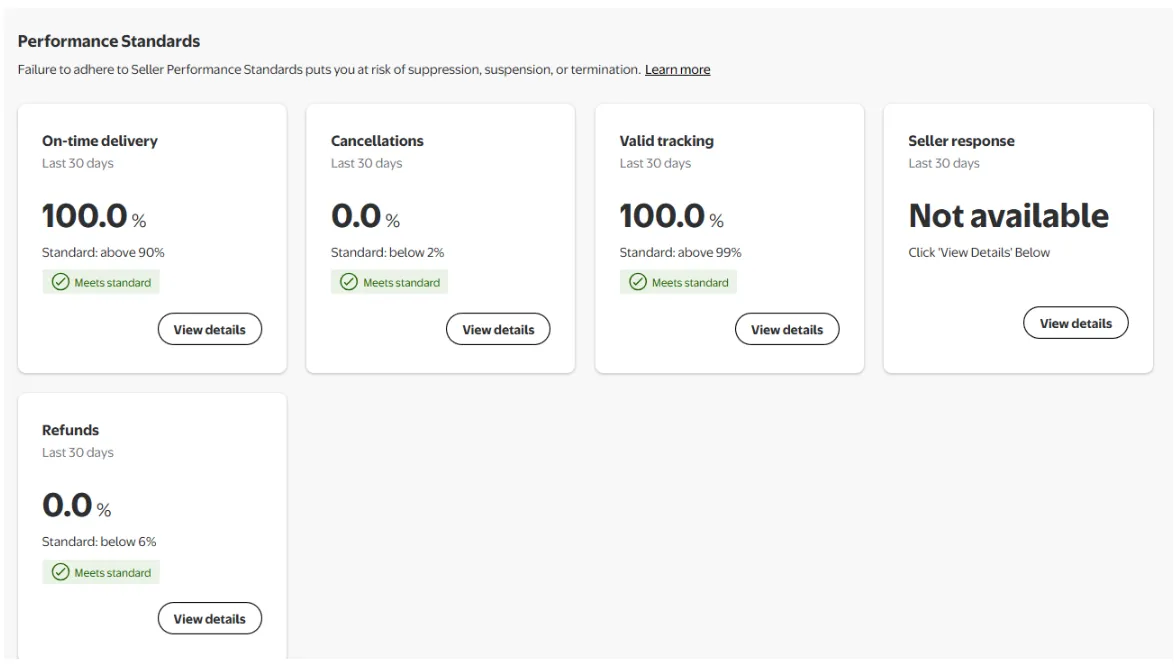Click the checkmark icon under On-time delivery

tap(61, 282)
